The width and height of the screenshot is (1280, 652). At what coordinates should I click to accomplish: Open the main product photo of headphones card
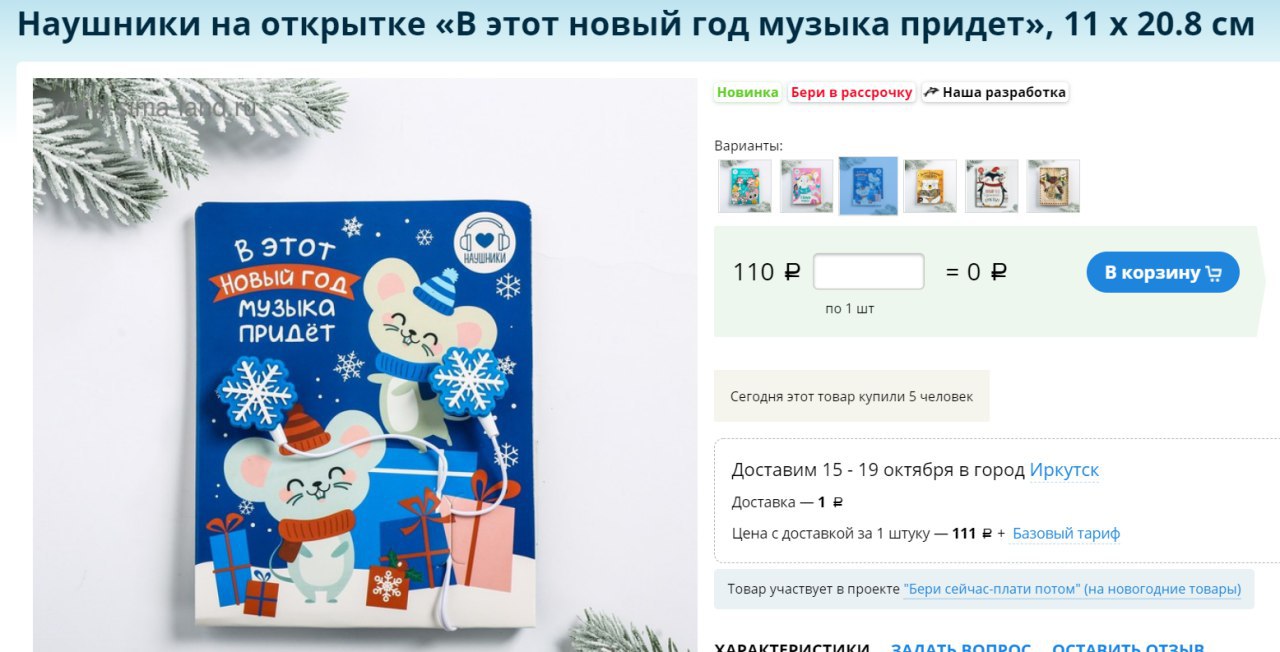click(365, 365)
